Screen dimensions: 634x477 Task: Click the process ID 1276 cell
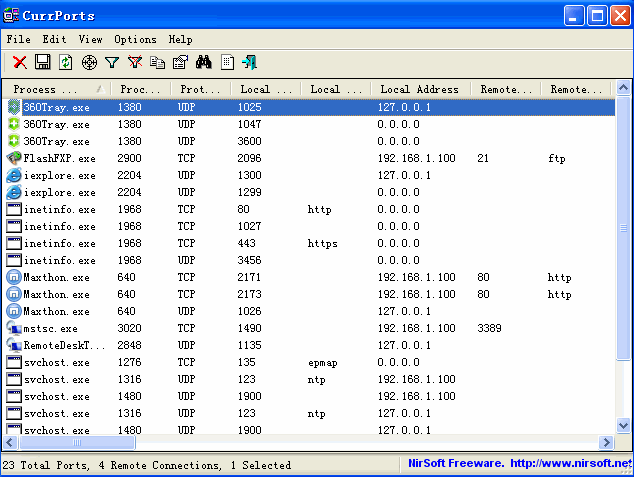(129, 362)
